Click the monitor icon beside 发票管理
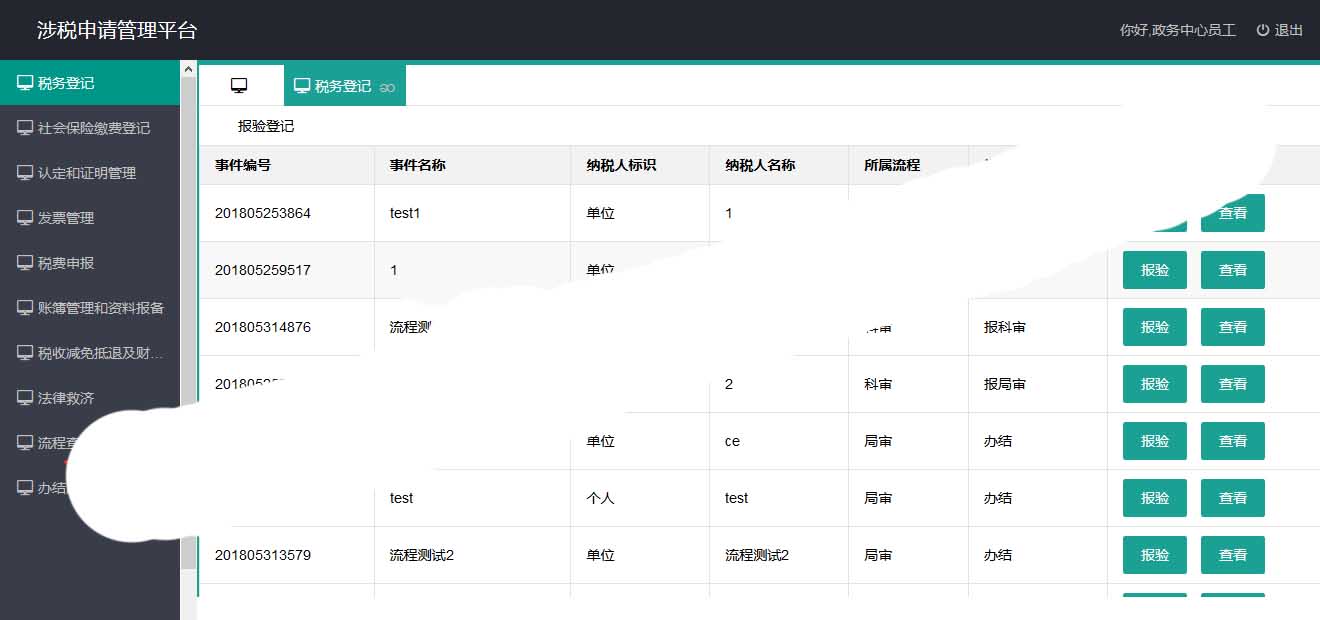Image resolution: width=1320 pixels, height=620 pixels. pos(25,218)
